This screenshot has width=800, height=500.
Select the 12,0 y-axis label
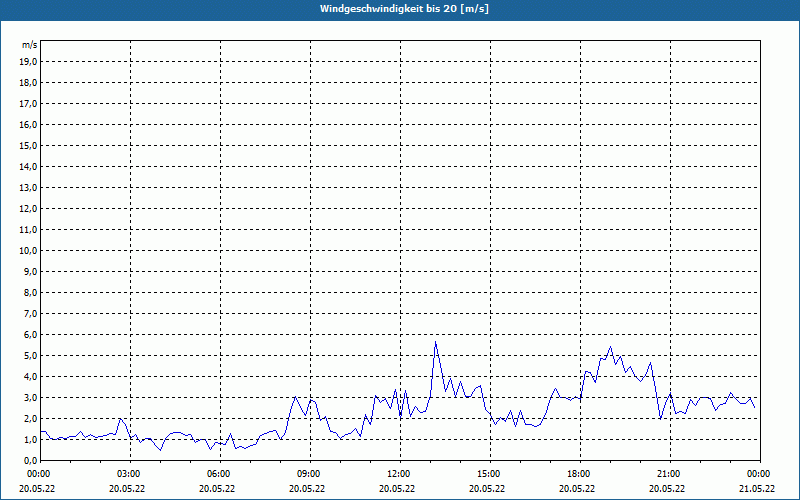(29, 209)
